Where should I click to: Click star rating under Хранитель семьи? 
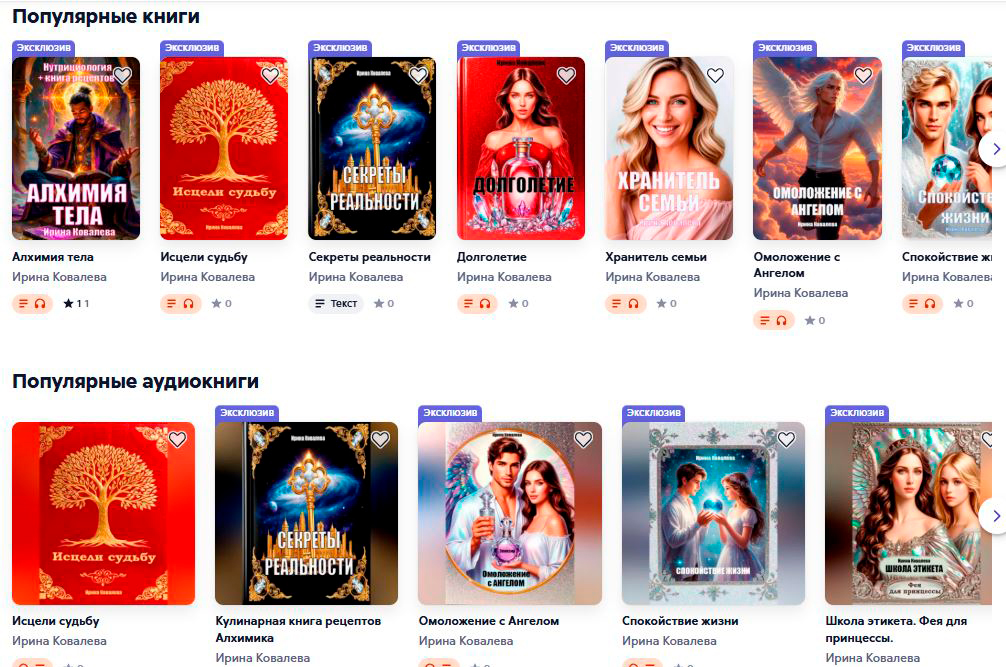(x=666, y=303)
